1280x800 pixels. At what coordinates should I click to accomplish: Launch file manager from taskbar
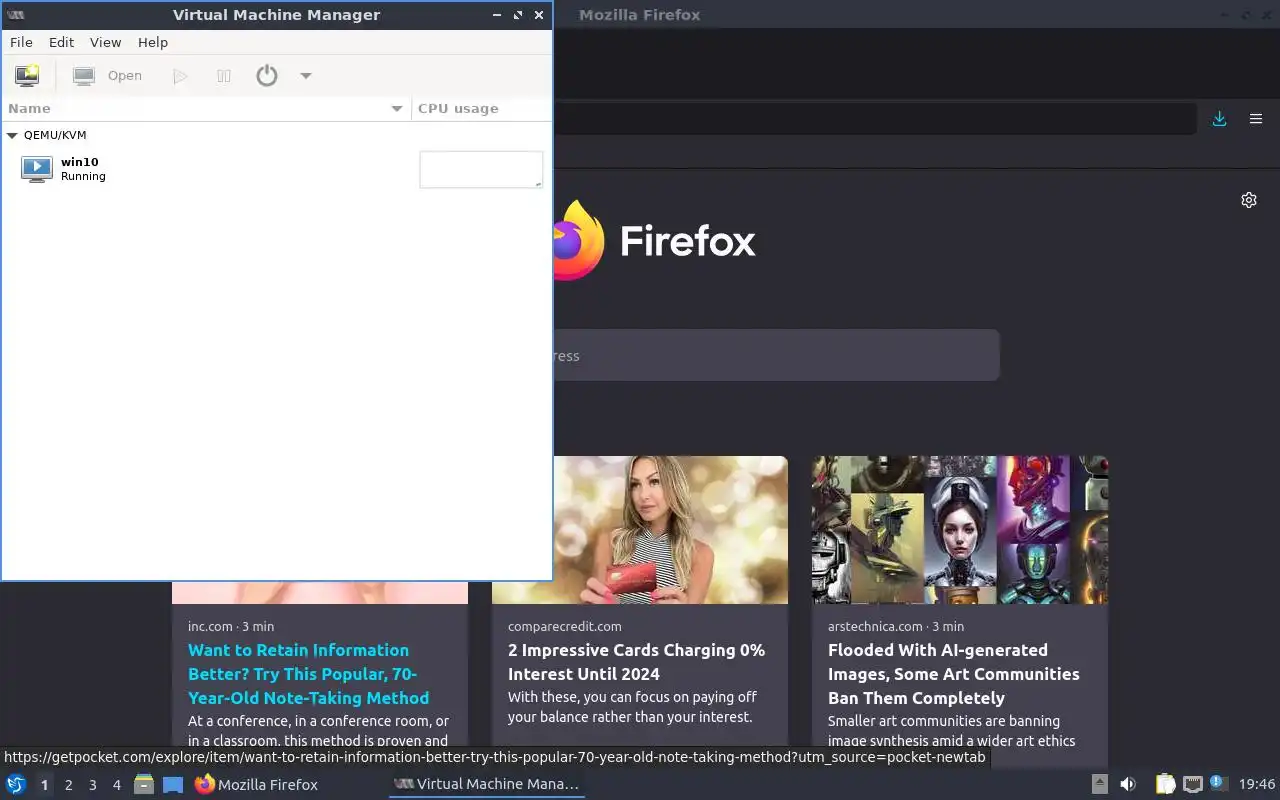point(144,784)
